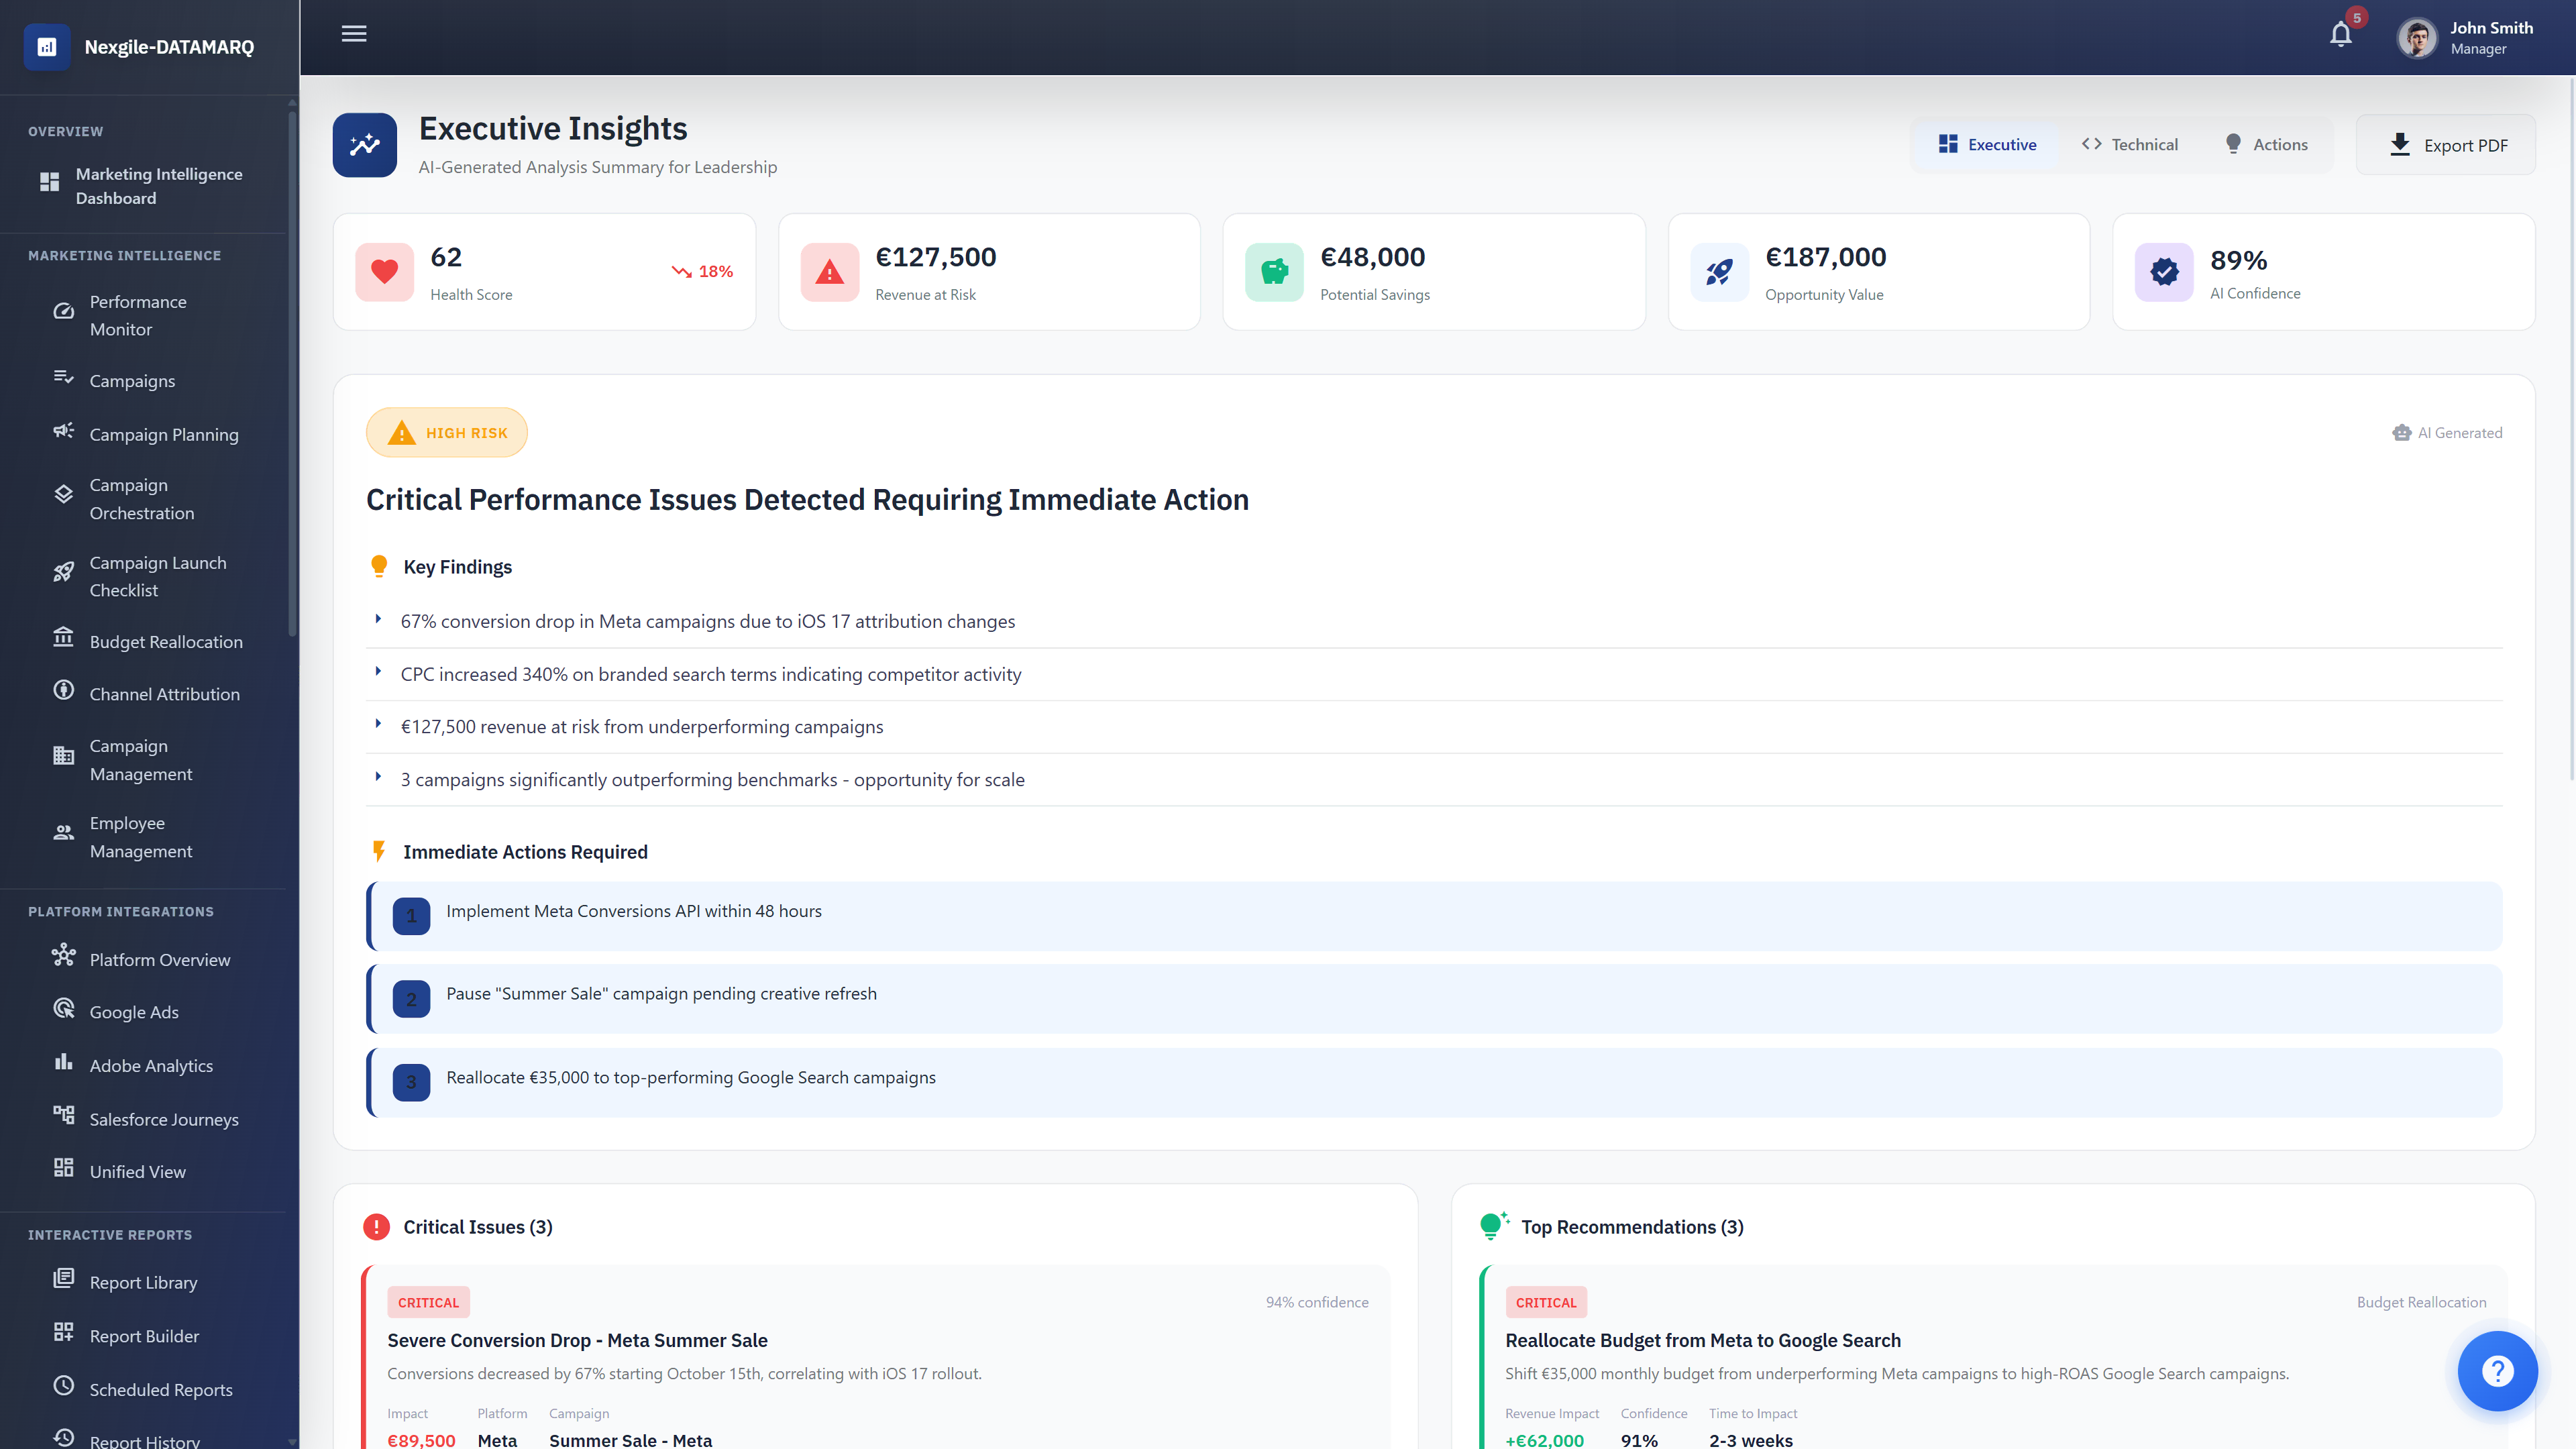Switch to the Technical view

coord(2130,144)
